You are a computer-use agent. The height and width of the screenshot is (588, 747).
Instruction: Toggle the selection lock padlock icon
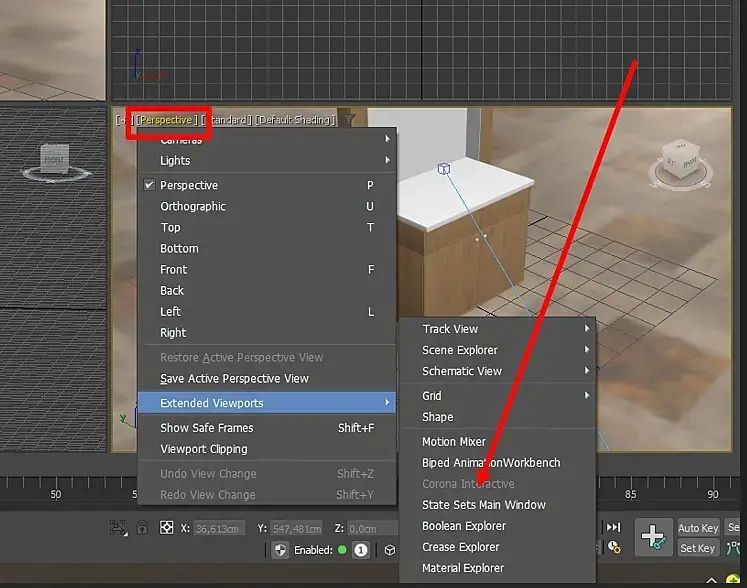(142, 528)
